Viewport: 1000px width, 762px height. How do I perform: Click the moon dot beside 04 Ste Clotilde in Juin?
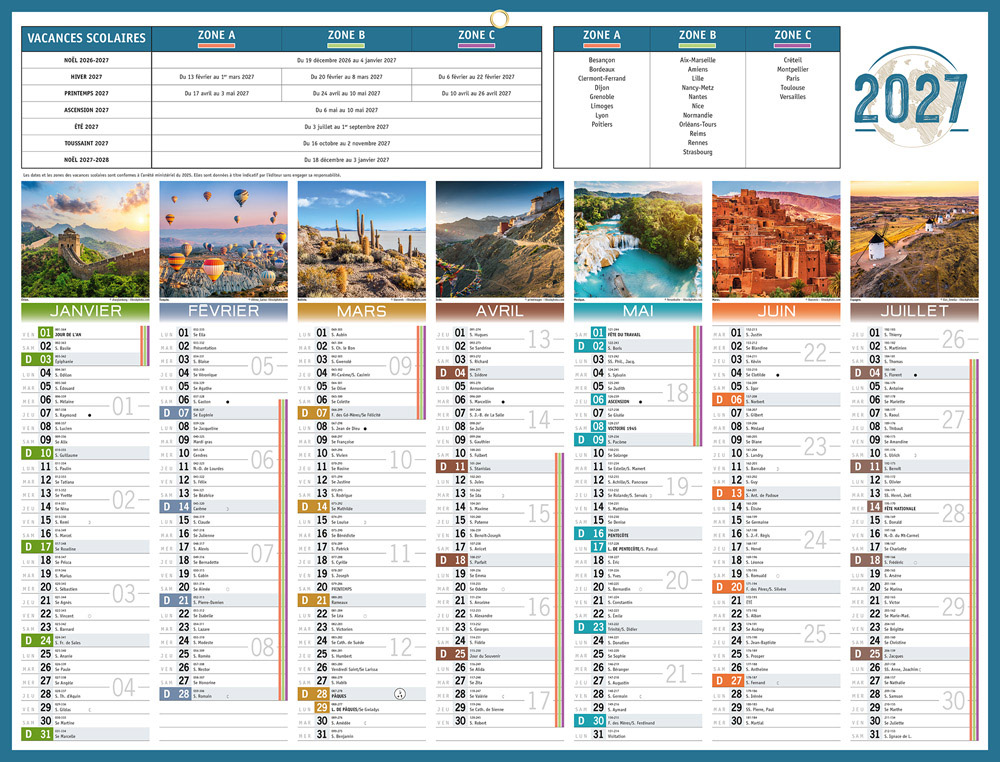coord(777,375)
